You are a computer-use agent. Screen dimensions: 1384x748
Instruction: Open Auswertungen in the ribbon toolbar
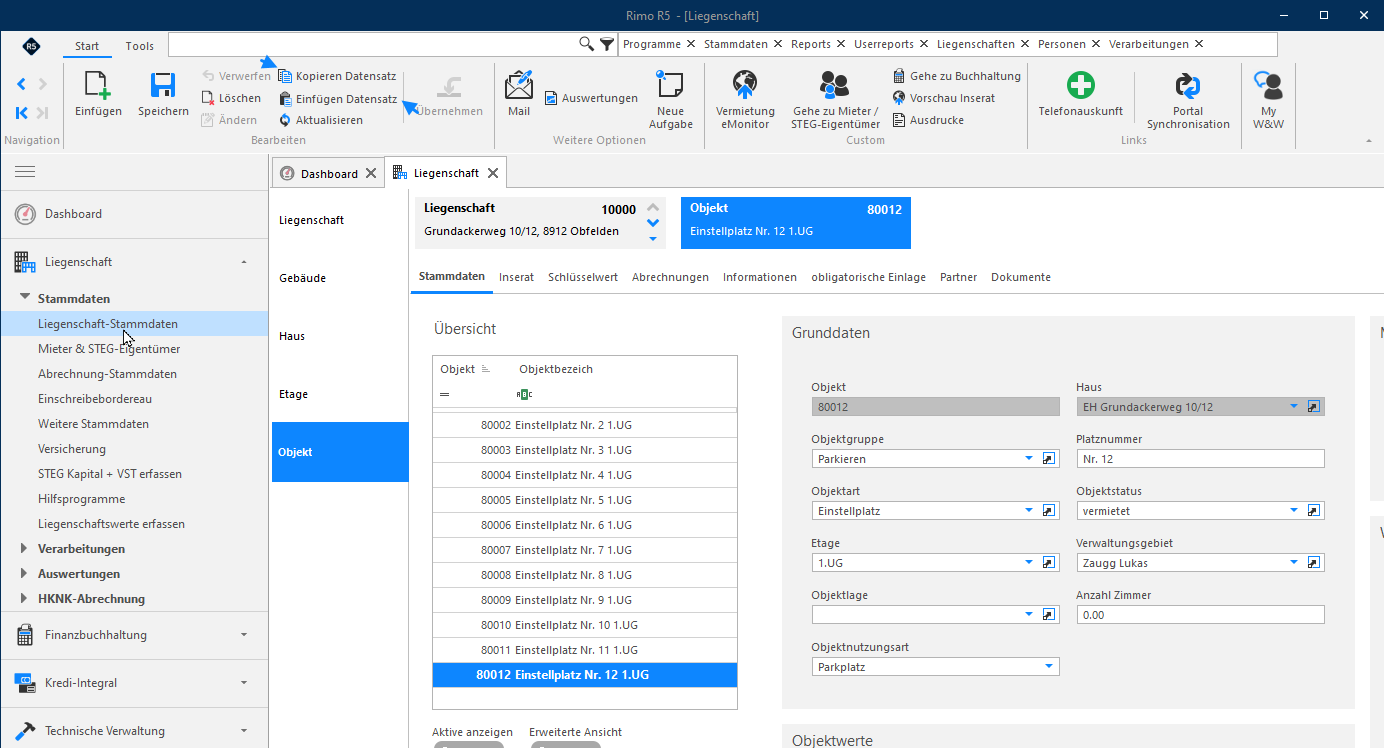coord(591,98)
